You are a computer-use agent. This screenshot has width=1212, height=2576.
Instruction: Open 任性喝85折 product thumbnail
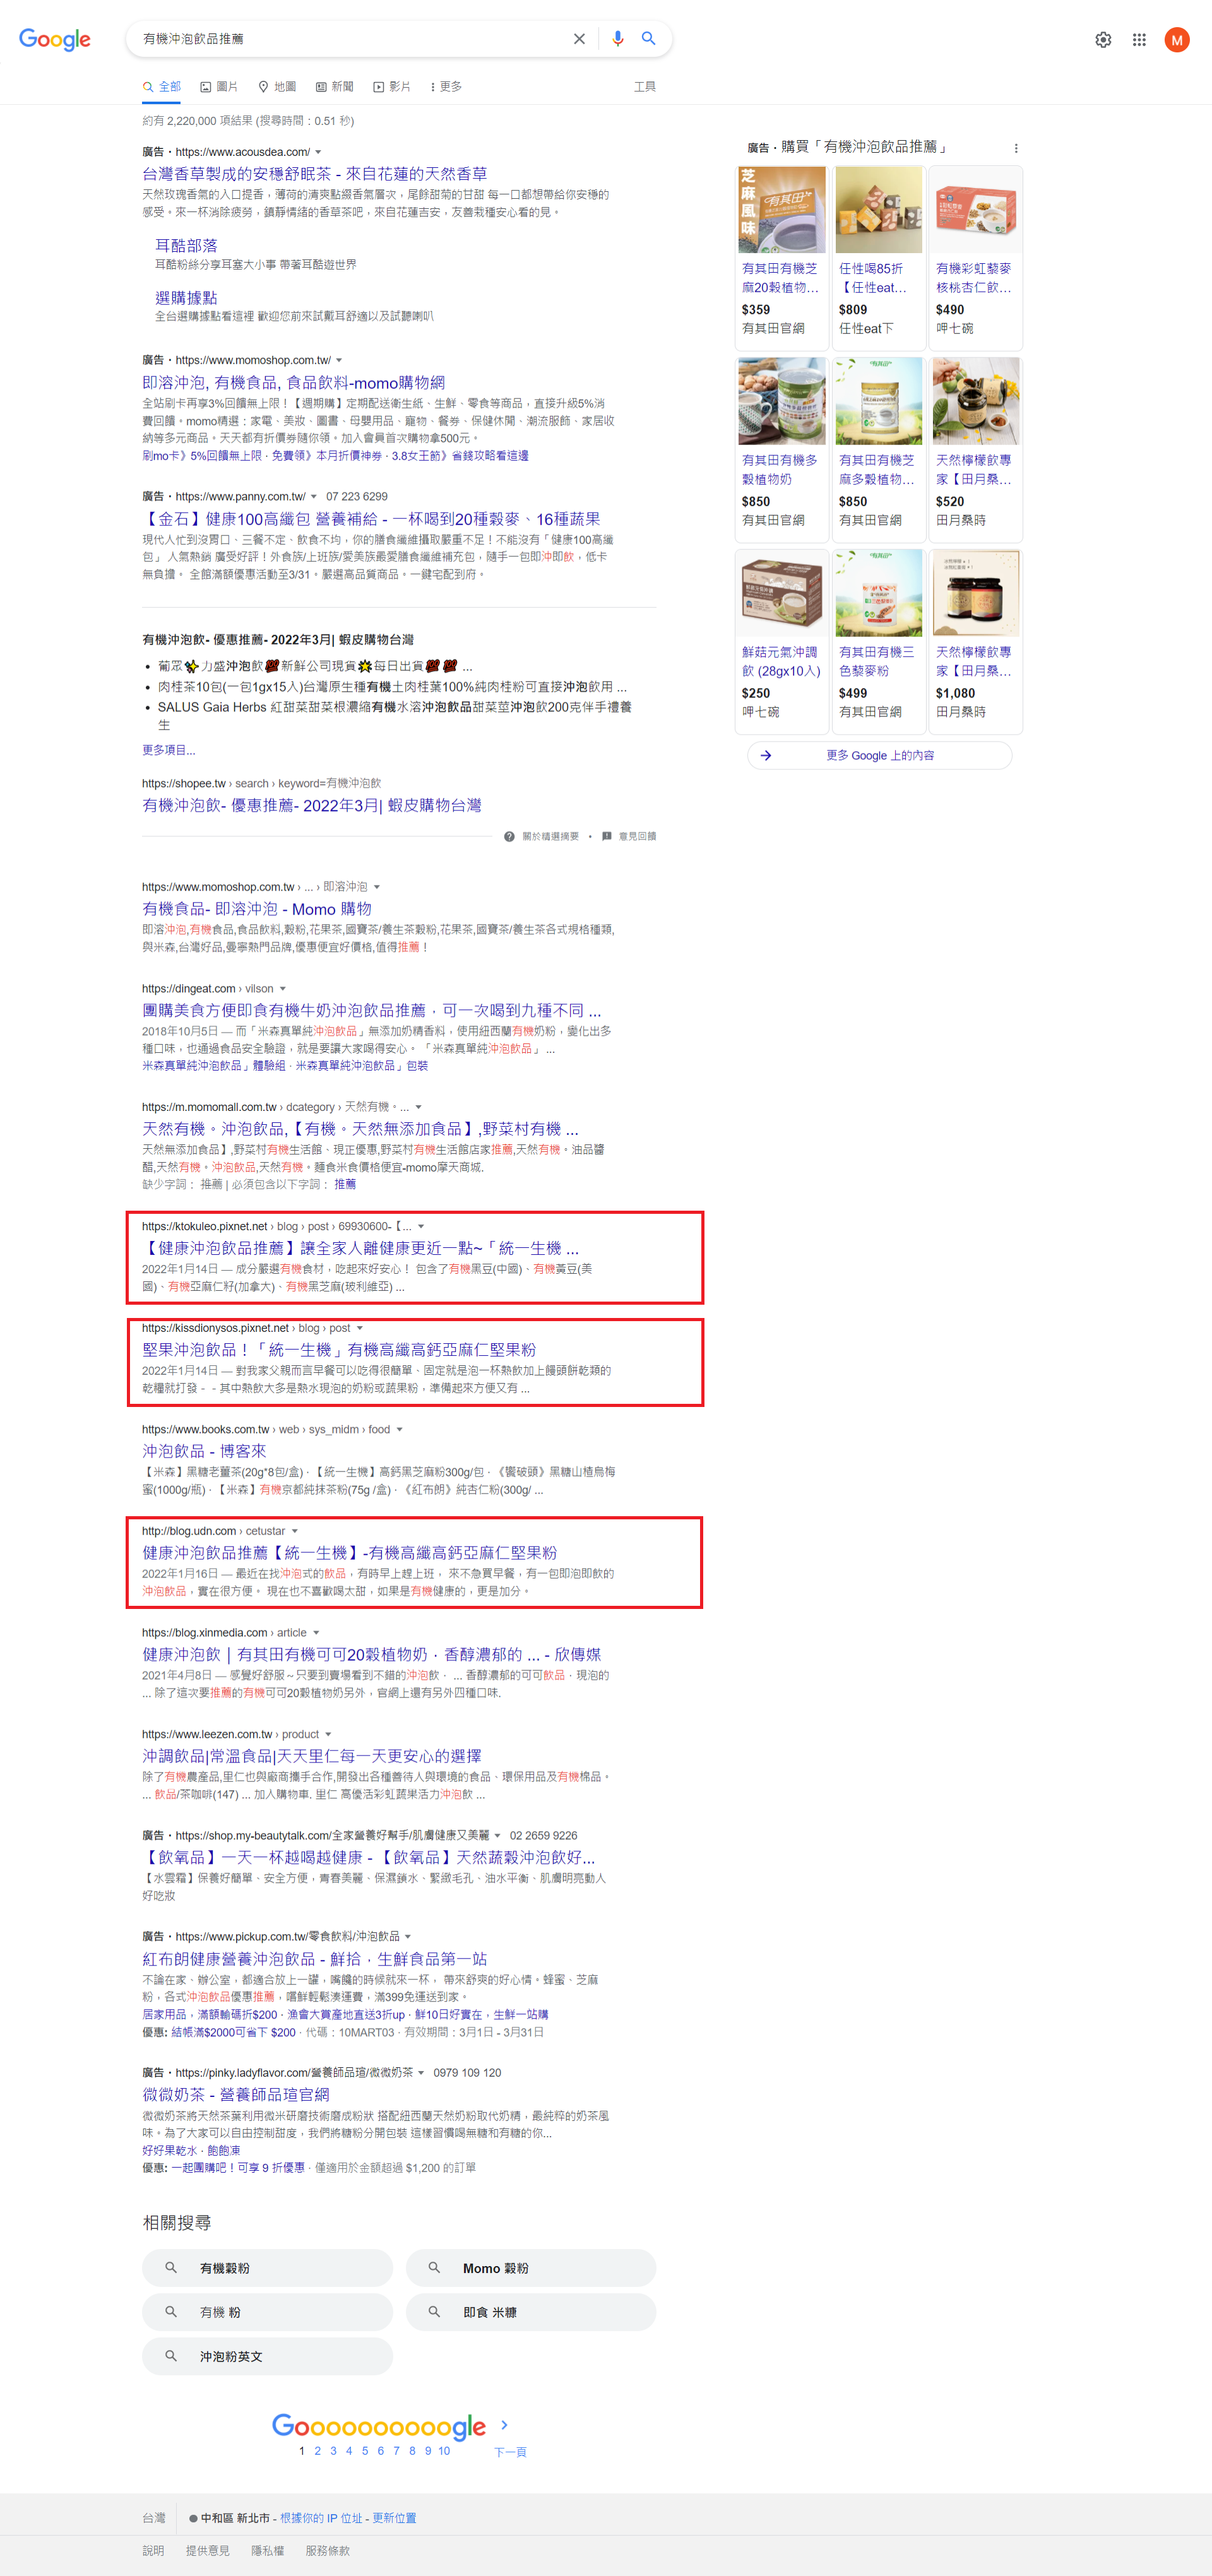tap(879, 210)
